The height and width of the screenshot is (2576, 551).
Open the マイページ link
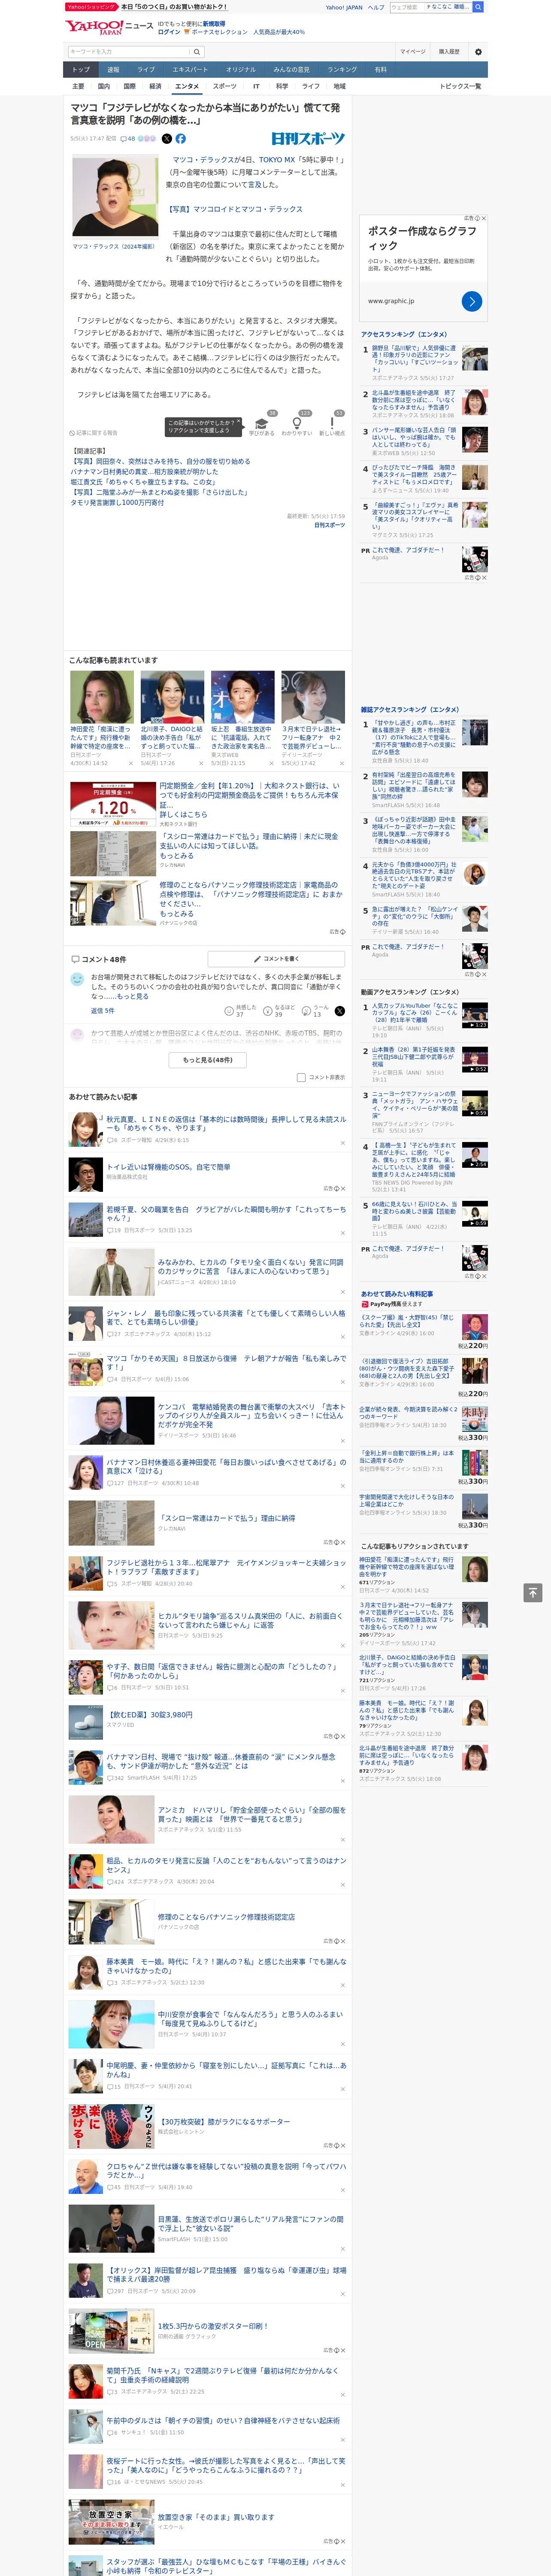412,51
